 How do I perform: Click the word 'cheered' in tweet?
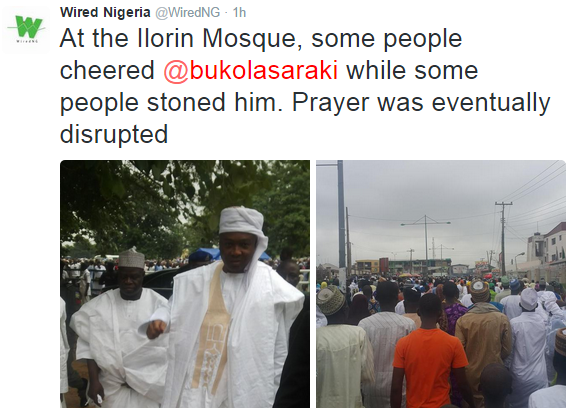click(x=107, y=70)
